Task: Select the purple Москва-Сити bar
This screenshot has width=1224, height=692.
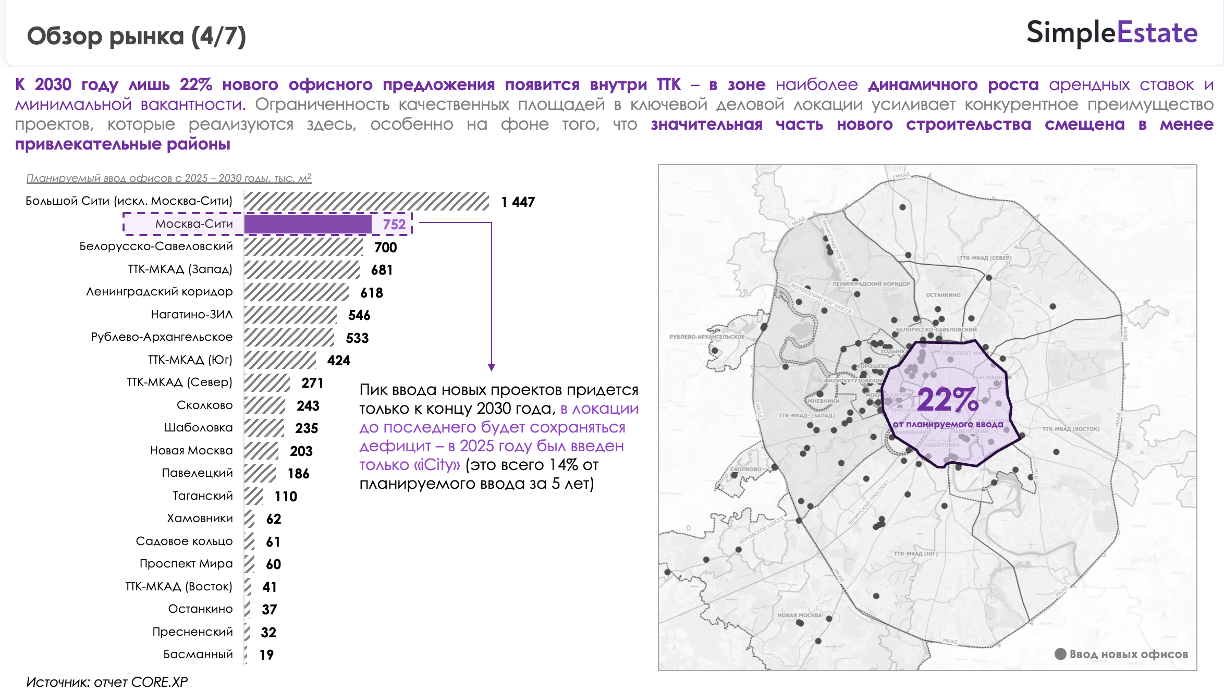Action: tap(308, 224)
